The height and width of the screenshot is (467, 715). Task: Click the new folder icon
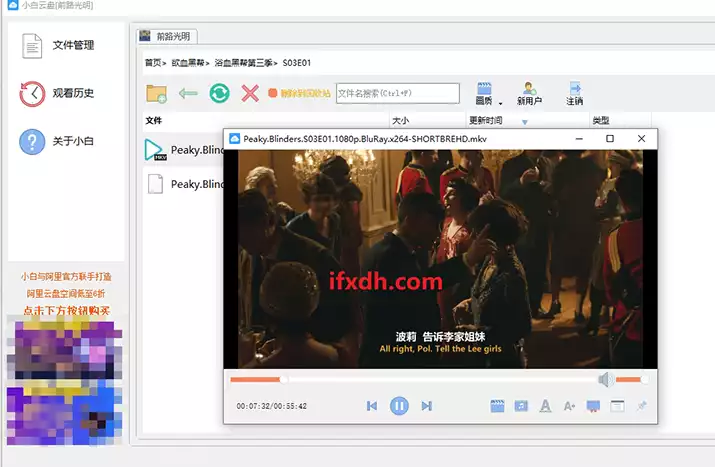156,93
